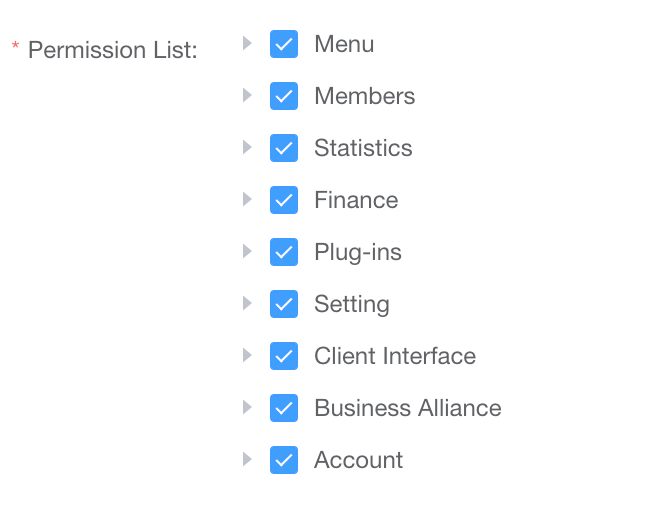Toggle the Statistics permission checkbox
Image resolution: width=662 pixels, height=518 pixels.
(x=284, y=148)
